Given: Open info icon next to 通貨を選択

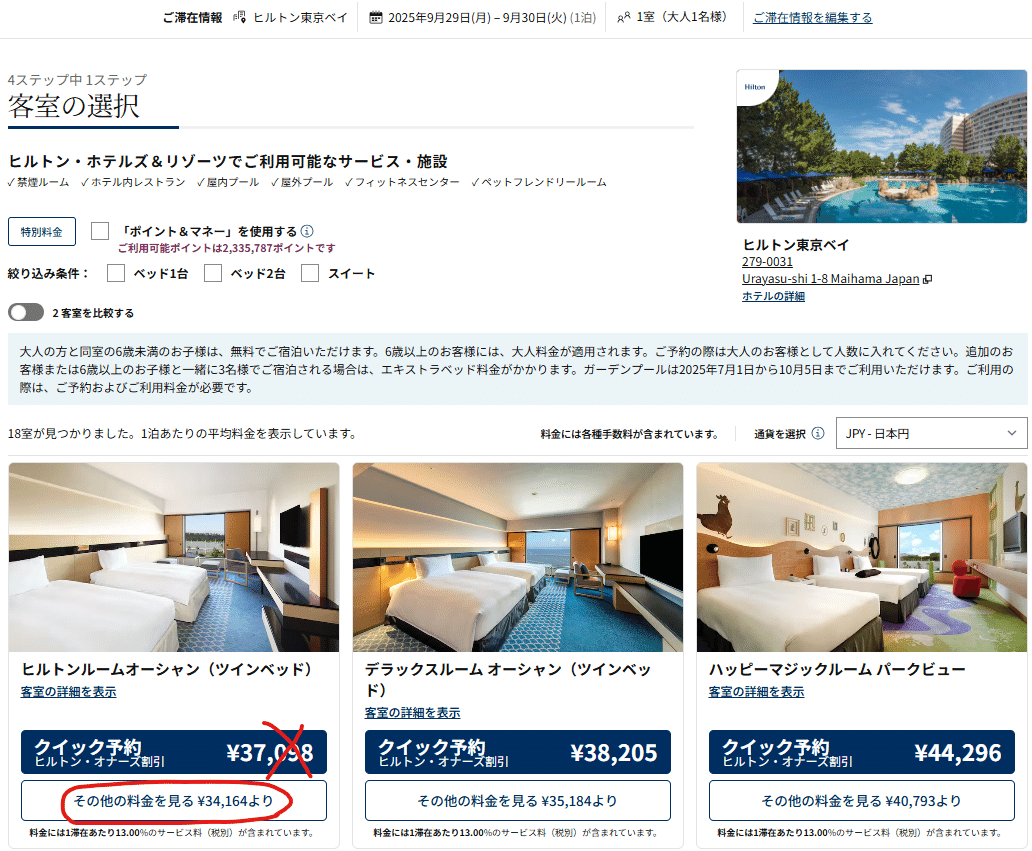Looking at the screenshot, I should (x=817, y=433).
